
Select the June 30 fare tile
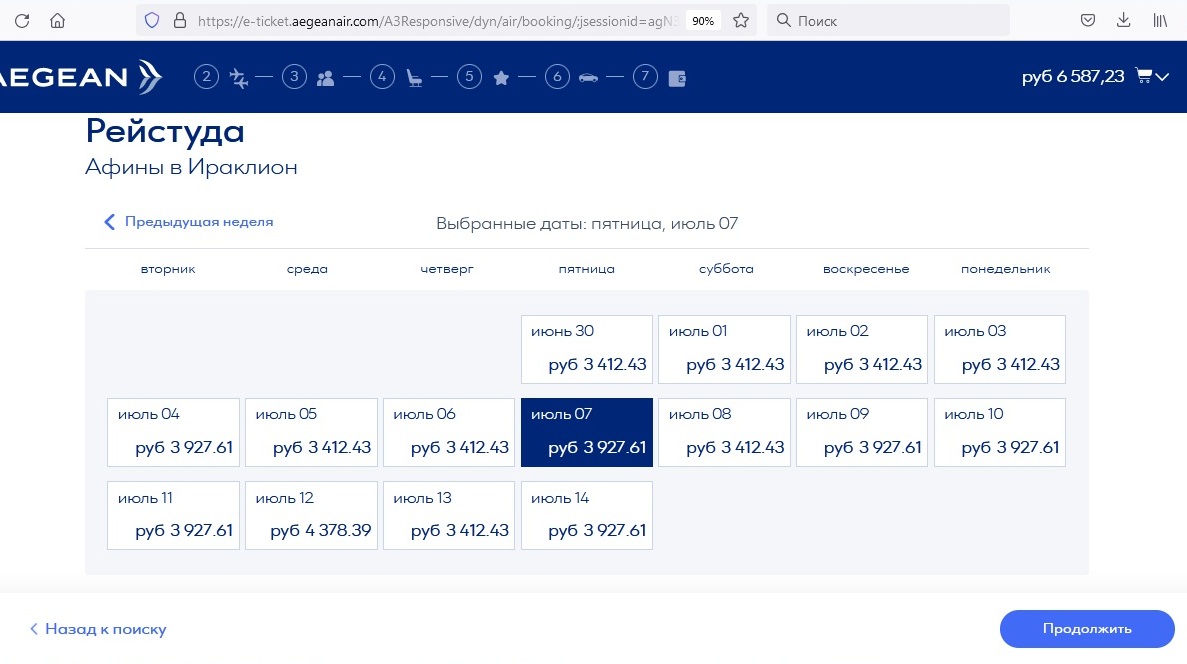(587, 349)
